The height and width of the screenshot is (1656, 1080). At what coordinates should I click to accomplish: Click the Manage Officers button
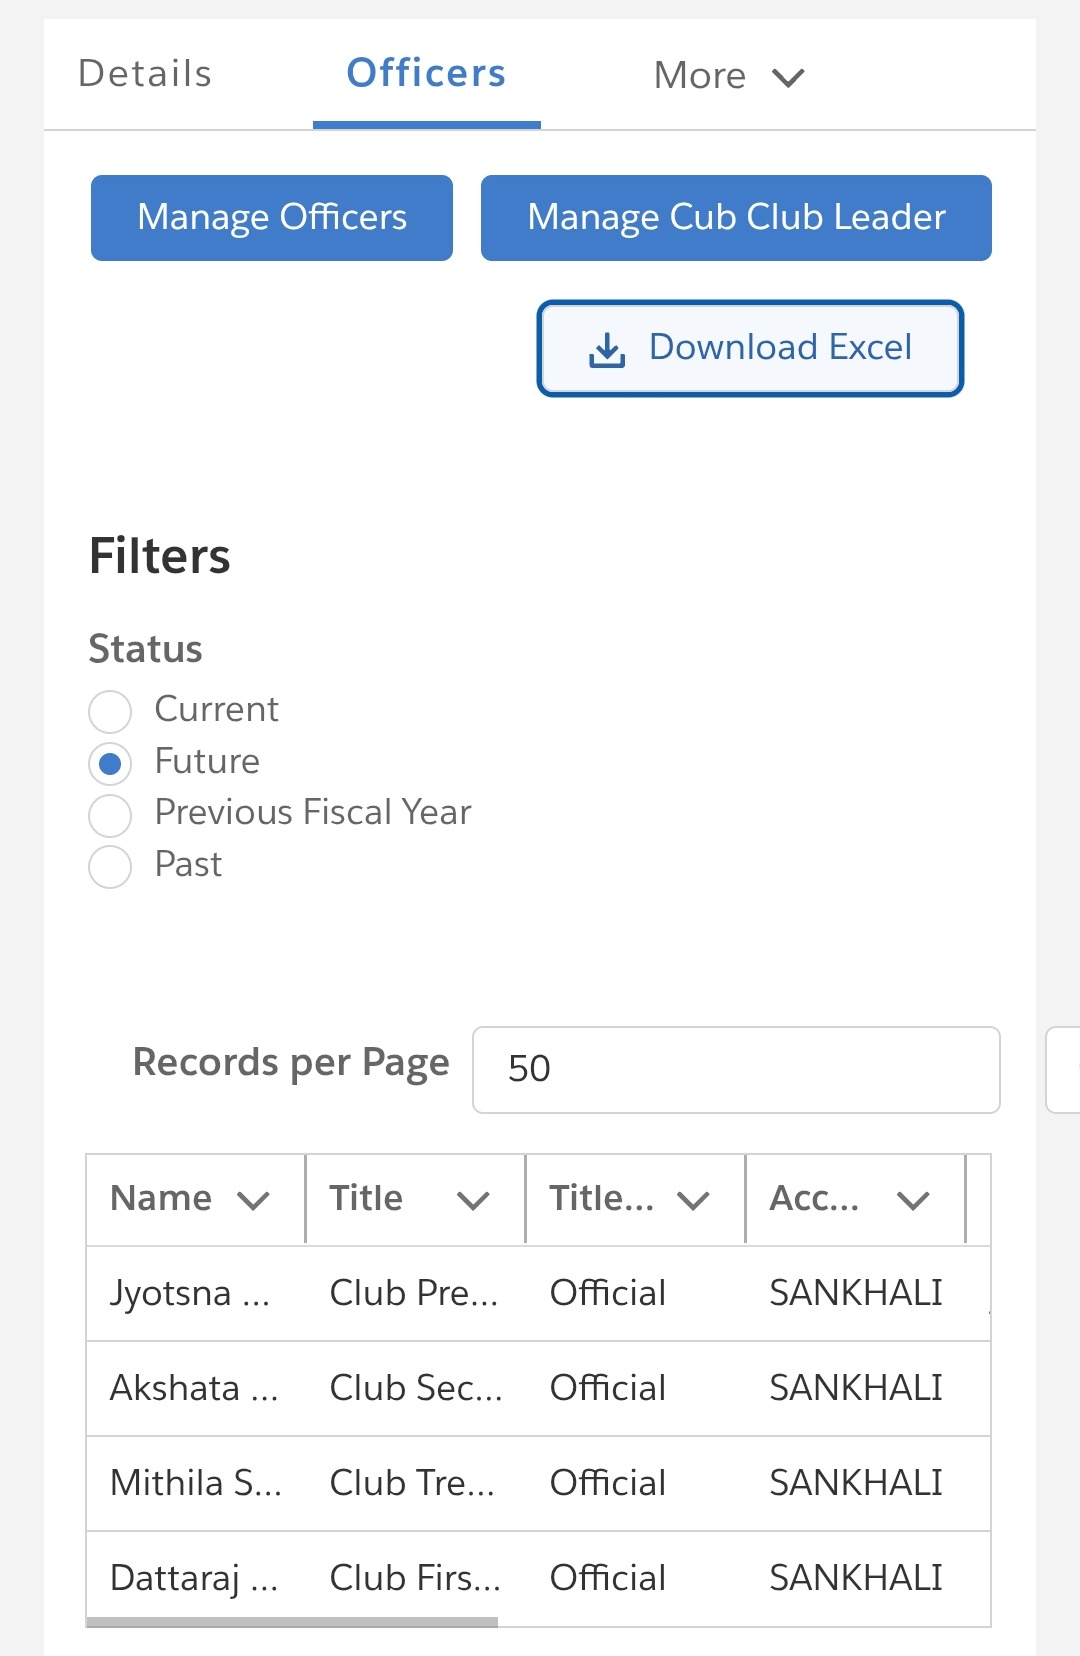(x=272, y=218)
